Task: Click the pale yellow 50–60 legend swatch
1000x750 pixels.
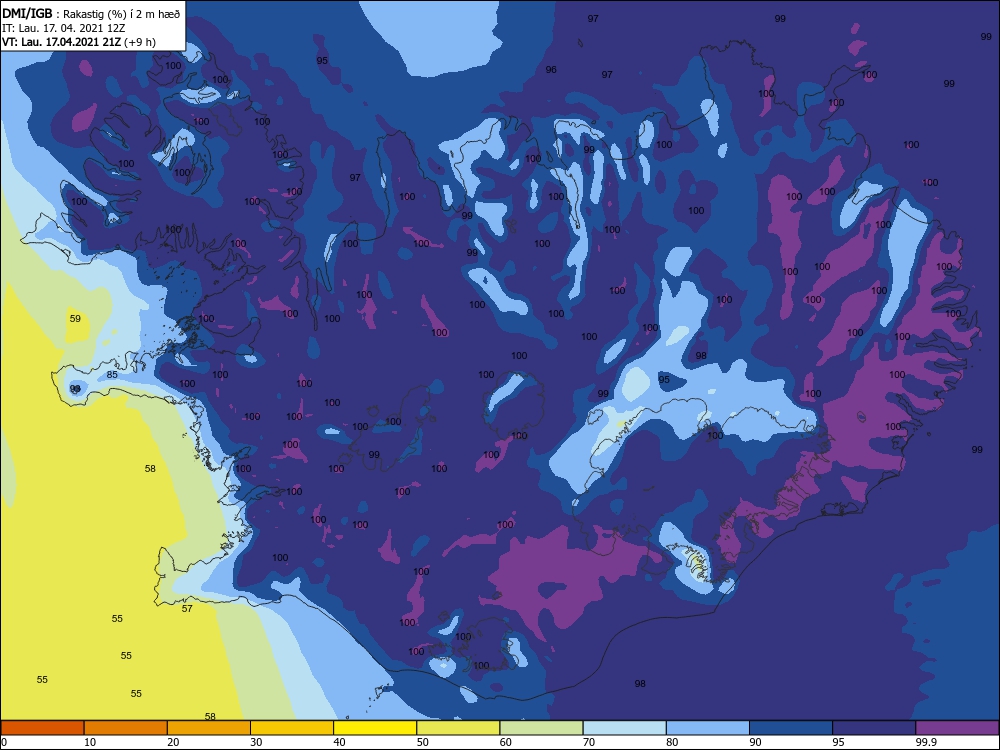Action: 458,728
